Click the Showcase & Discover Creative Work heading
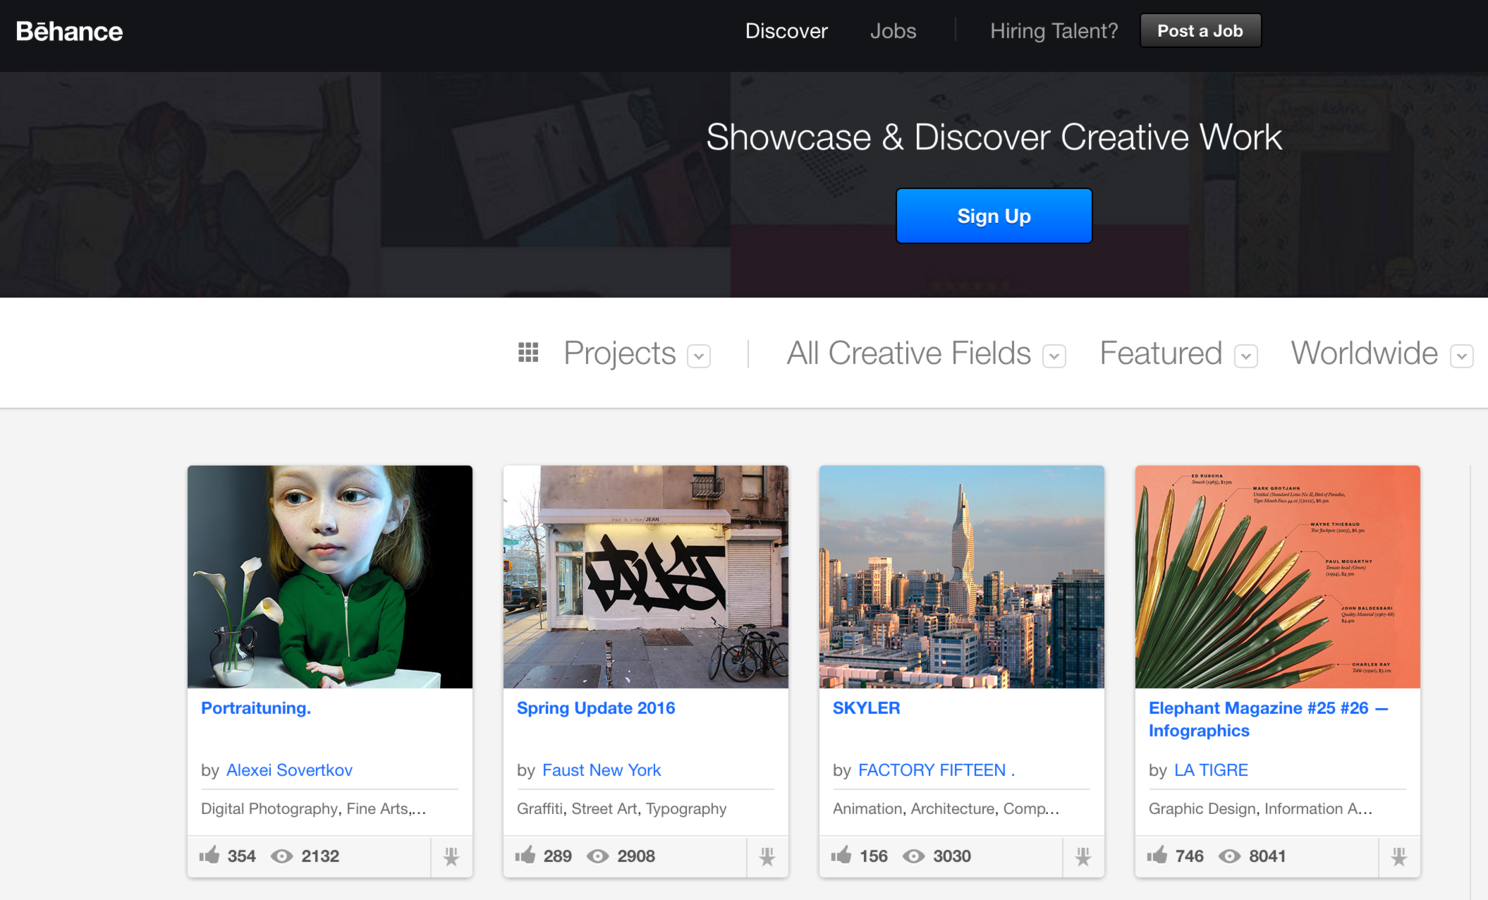Viewport: 1488px width, 900px height. click(x=994, y=137)
